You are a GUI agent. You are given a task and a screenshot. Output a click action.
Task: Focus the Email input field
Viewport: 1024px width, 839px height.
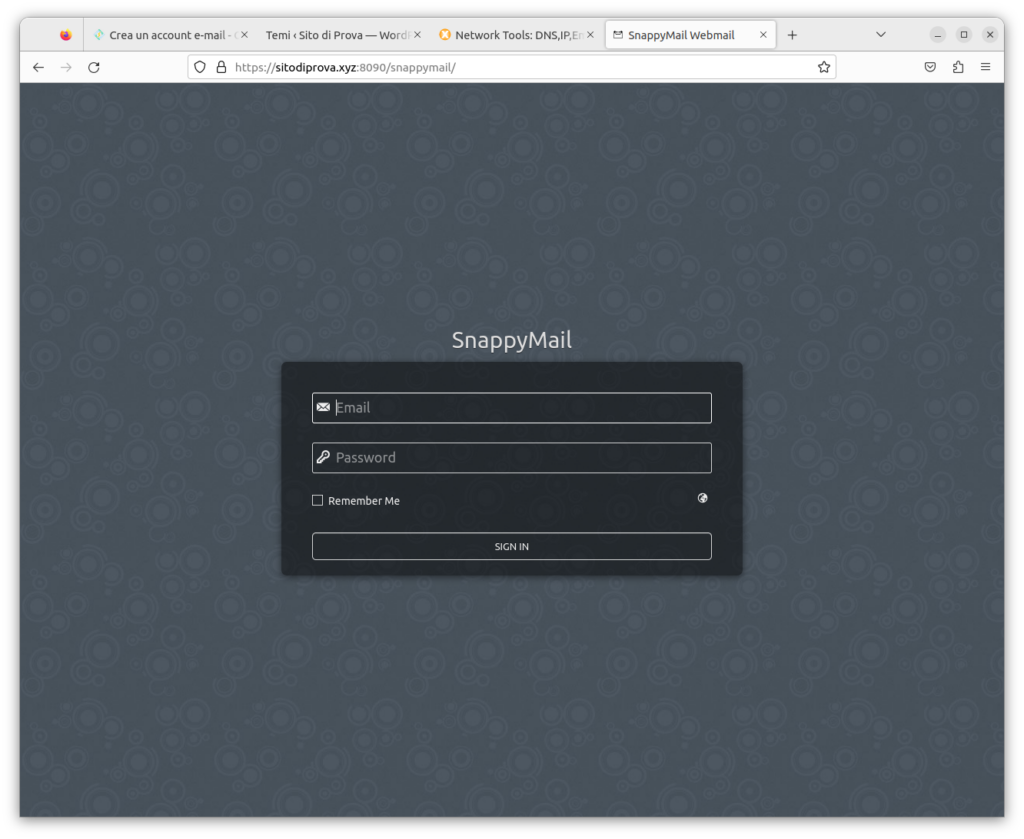[511, 408]
